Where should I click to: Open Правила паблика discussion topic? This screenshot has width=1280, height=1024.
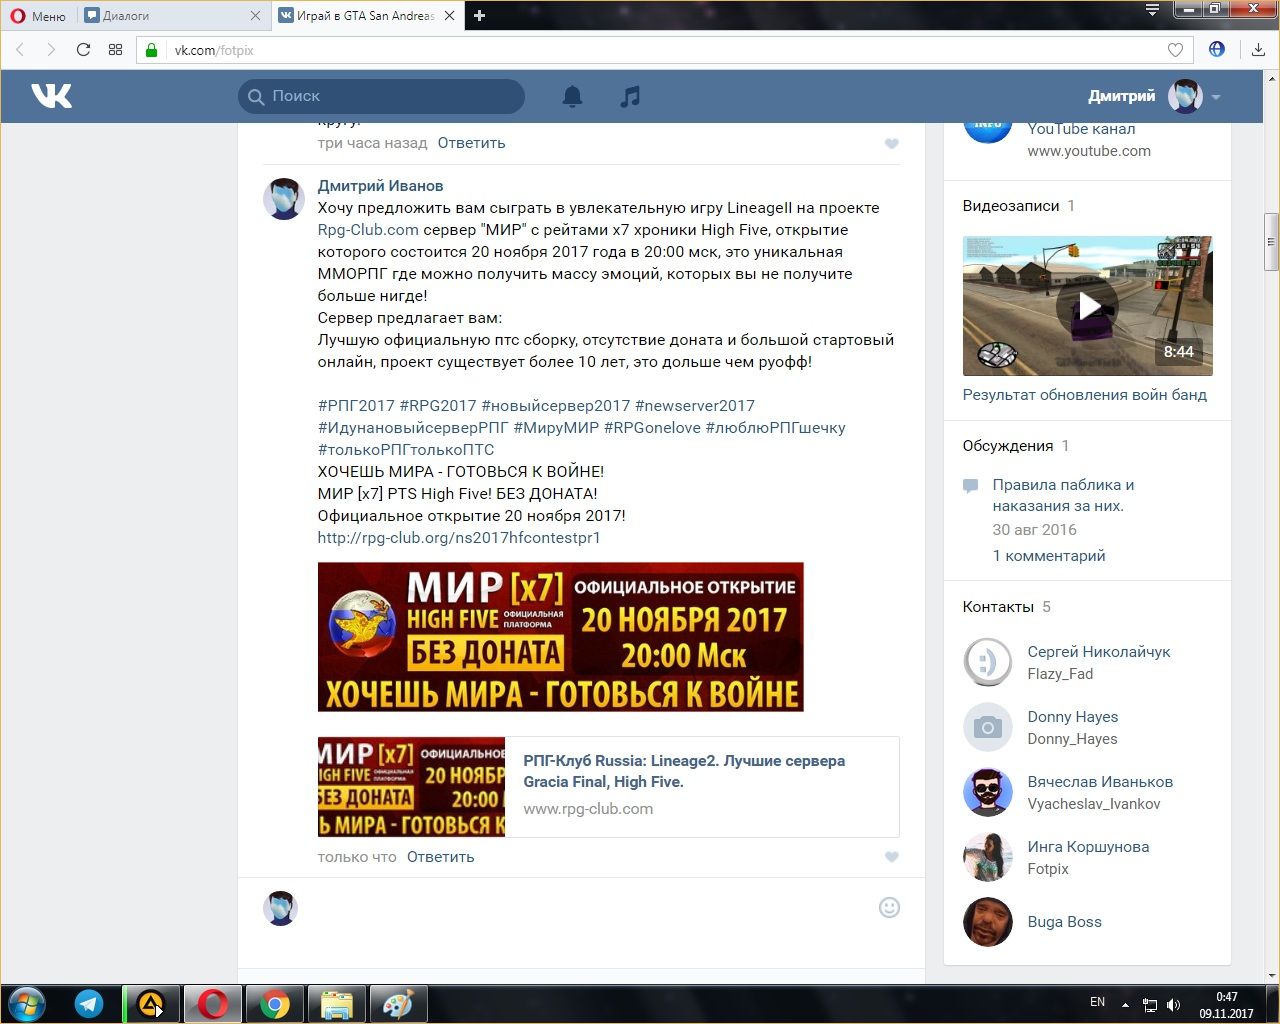point(1063,495)
